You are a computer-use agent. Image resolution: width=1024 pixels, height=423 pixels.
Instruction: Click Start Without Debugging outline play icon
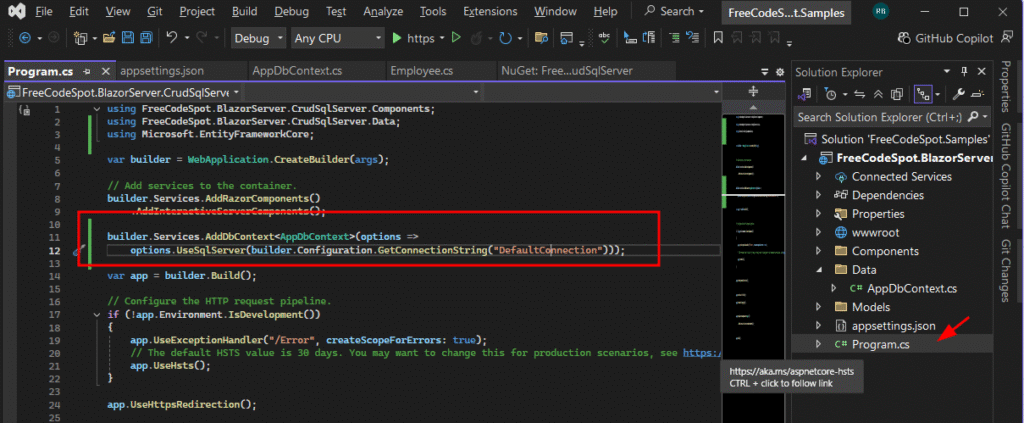[456, 39]
